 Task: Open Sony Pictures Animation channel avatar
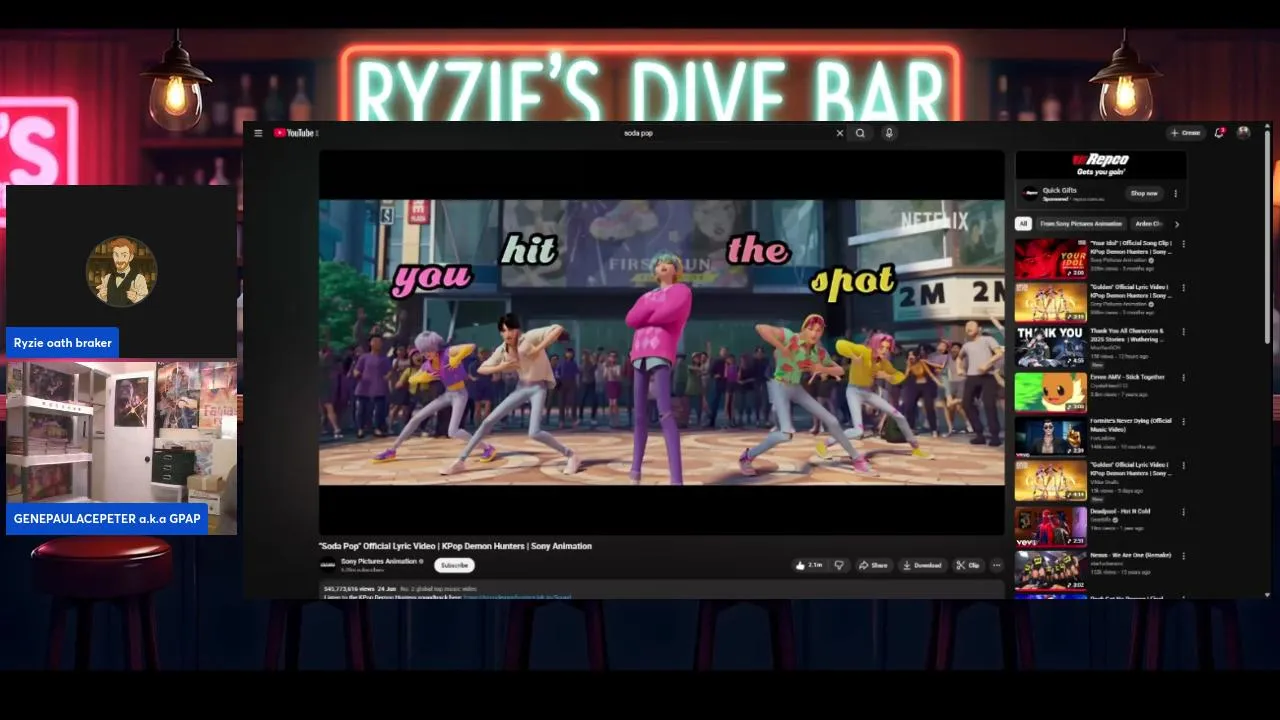(x=327, y=565)
